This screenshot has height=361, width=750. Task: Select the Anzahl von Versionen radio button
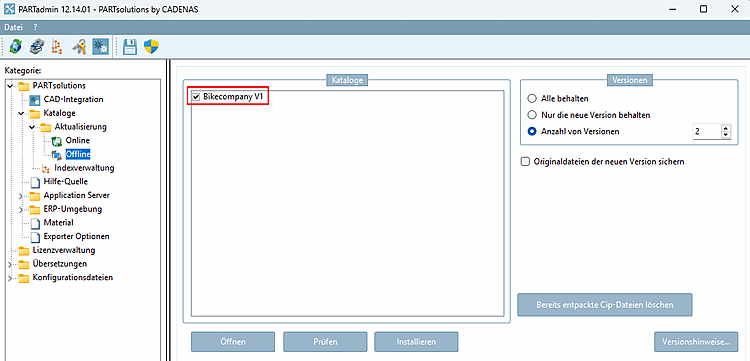[x=531, y=131]
